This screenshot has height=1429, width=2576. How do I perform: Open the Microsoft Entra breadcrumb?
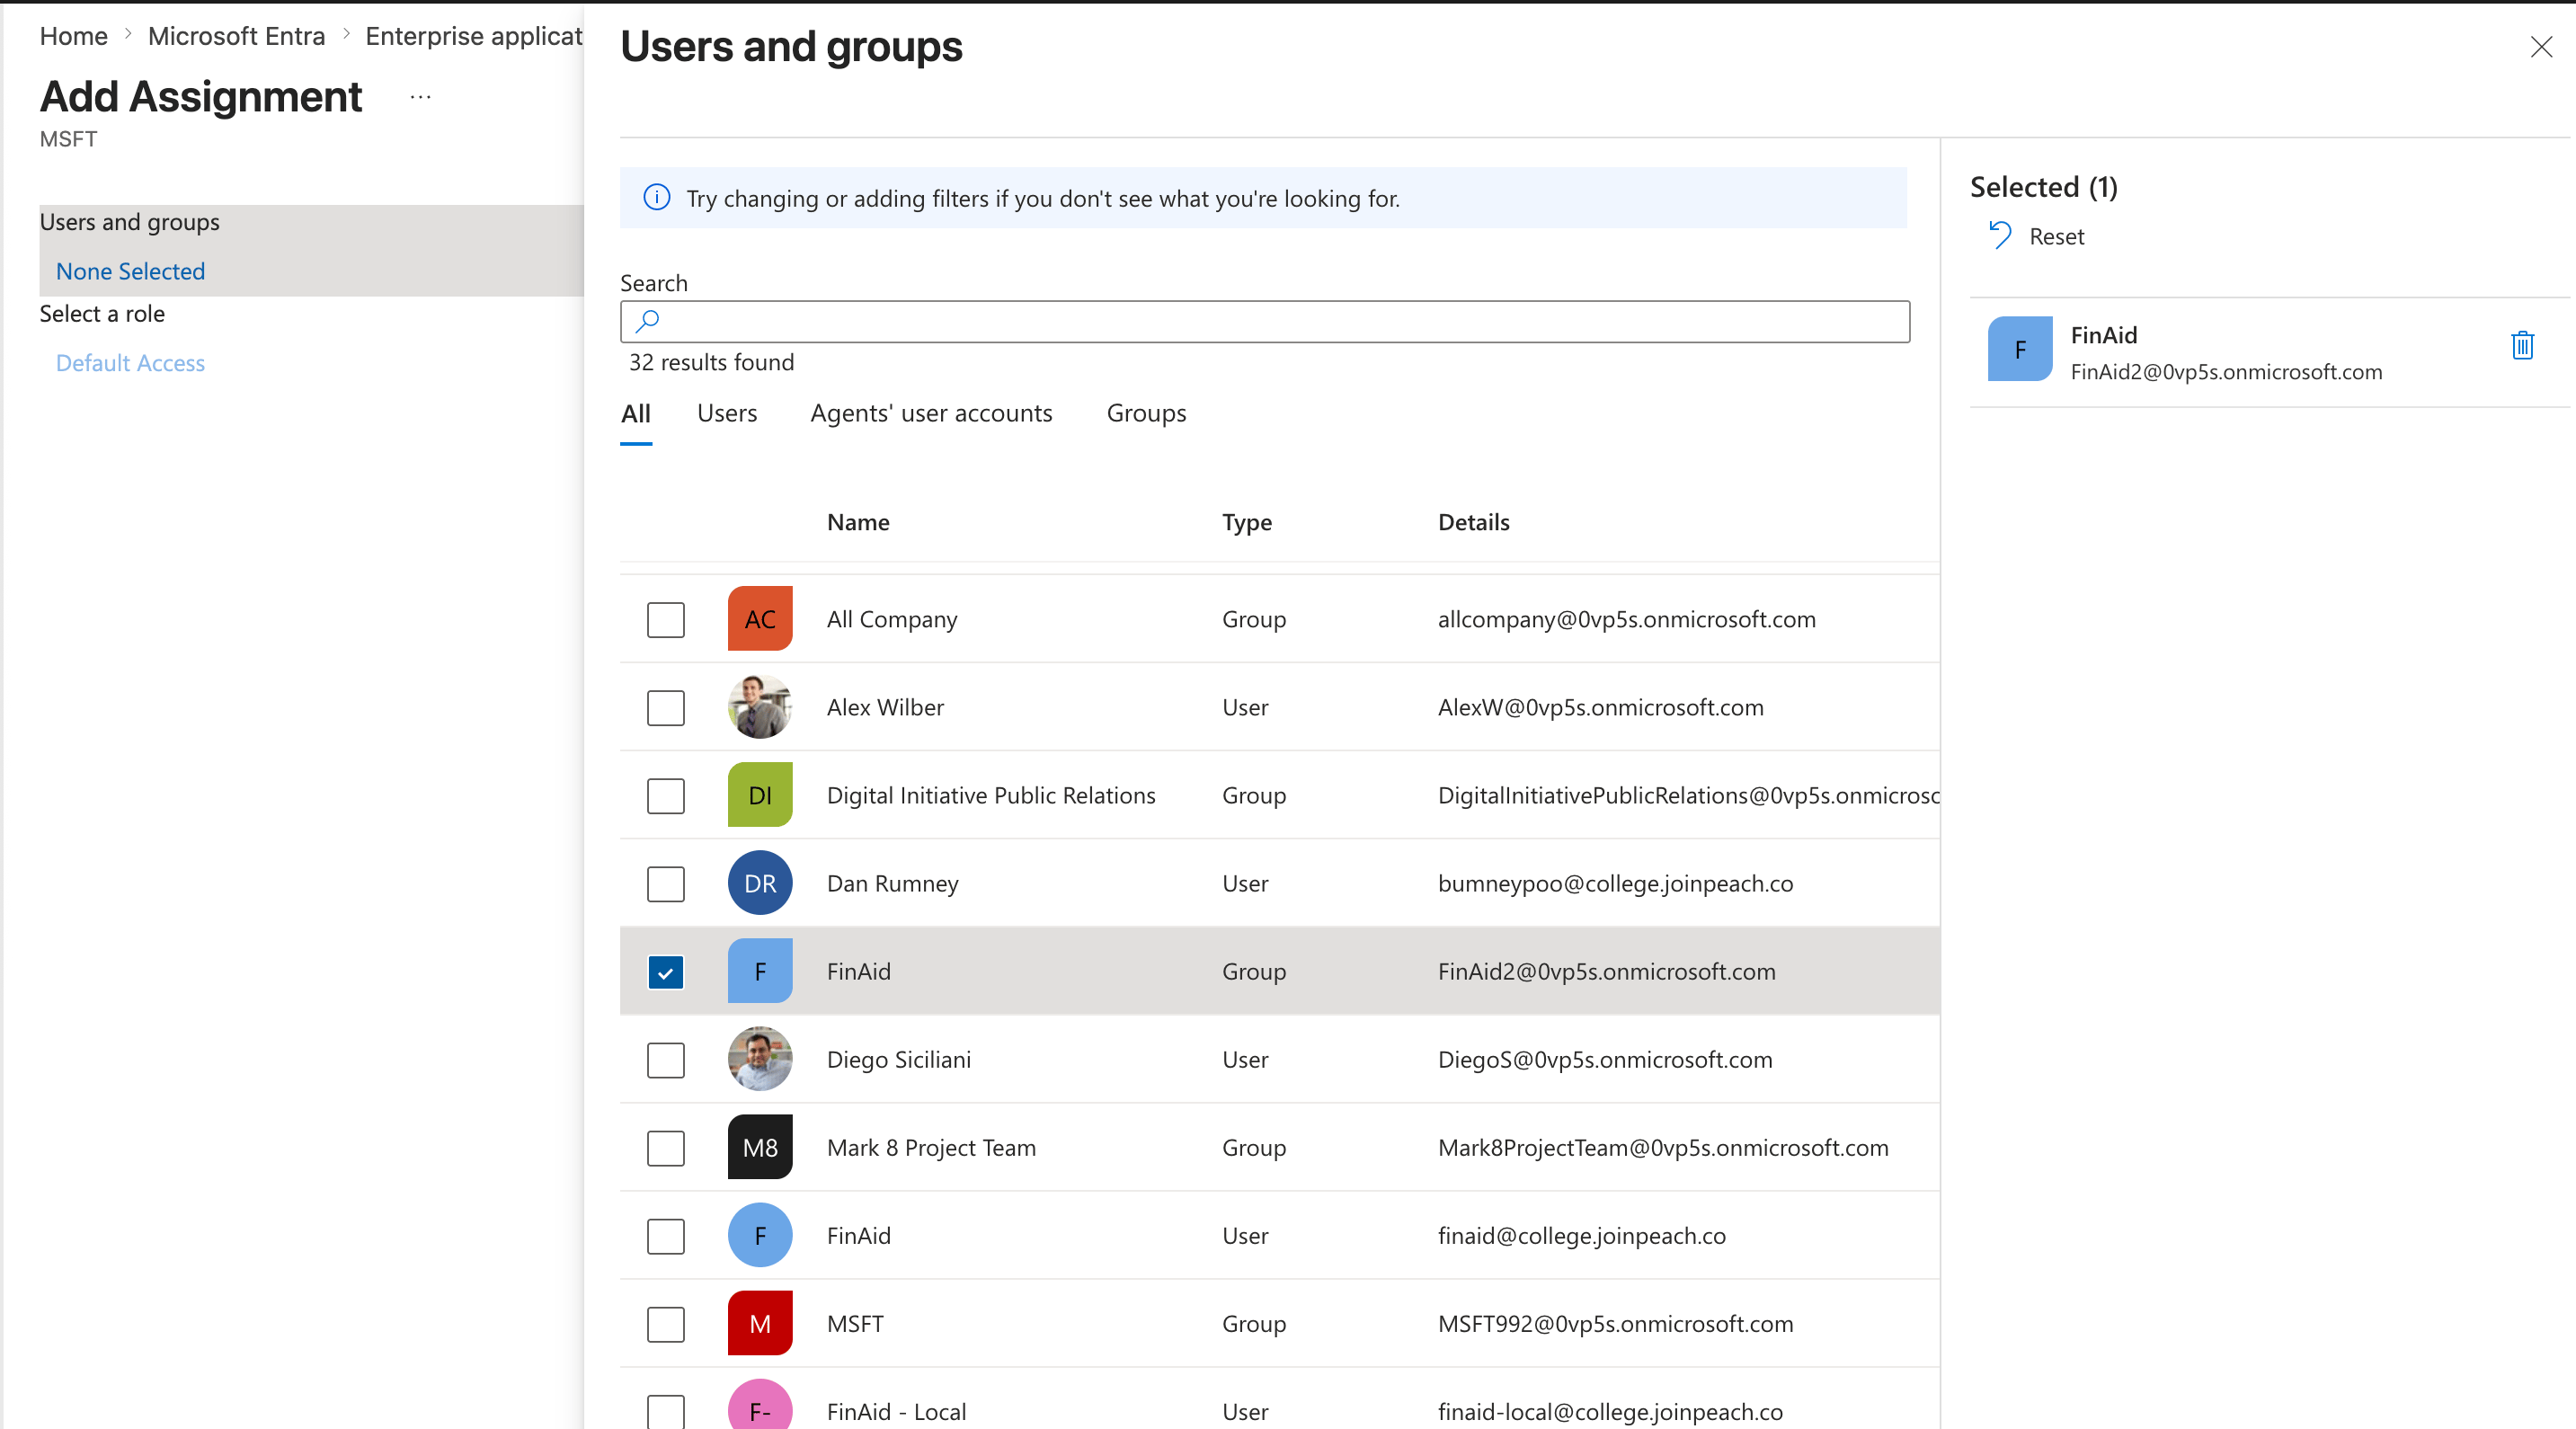point(236,36)
